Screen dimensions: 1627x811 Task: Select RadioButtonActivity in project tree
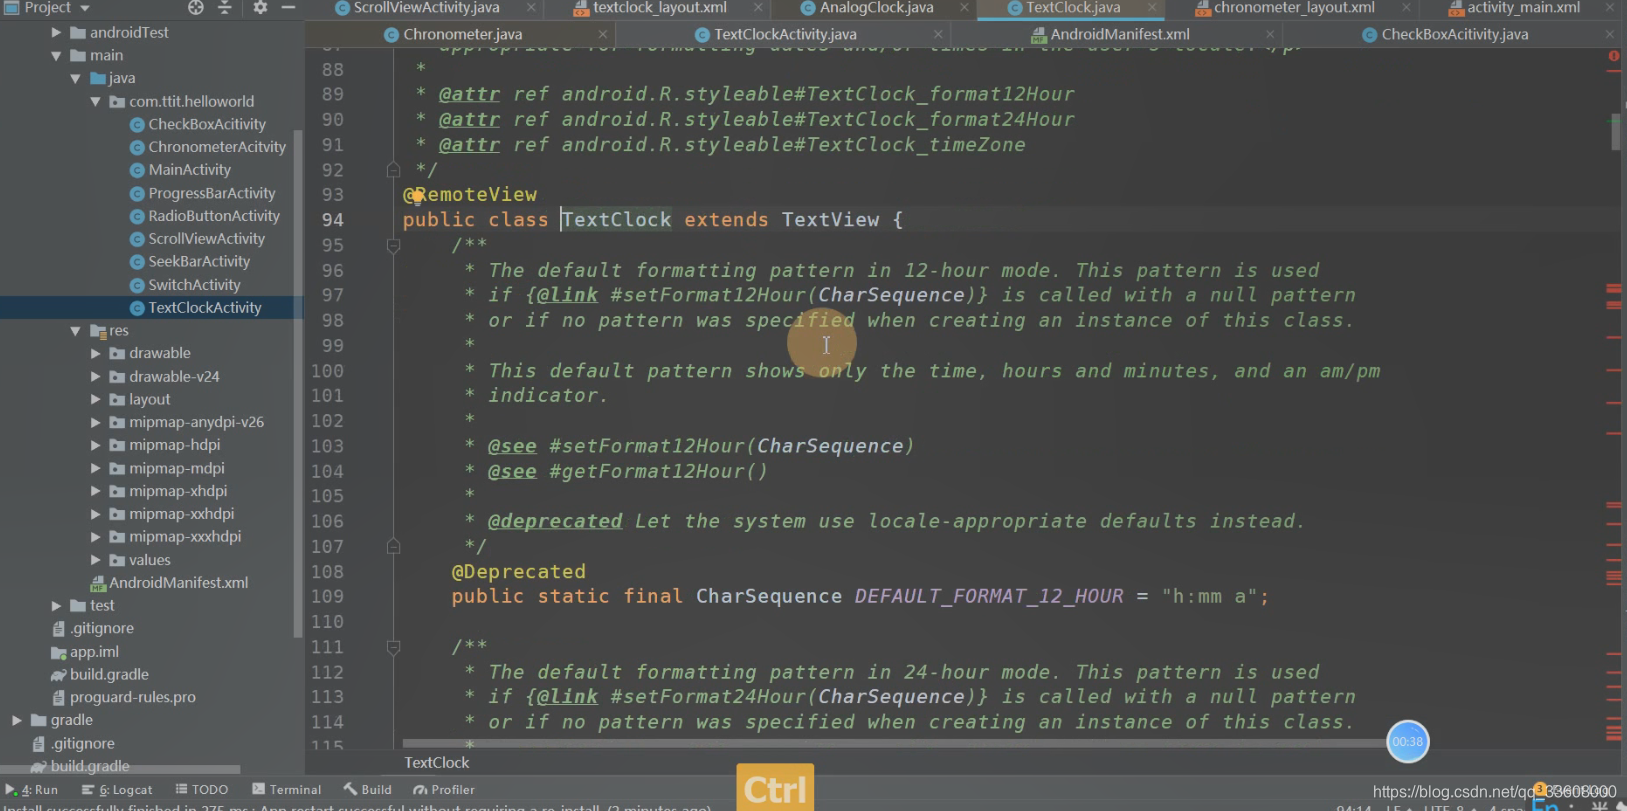pyautogui.click(x=214, y=216)
